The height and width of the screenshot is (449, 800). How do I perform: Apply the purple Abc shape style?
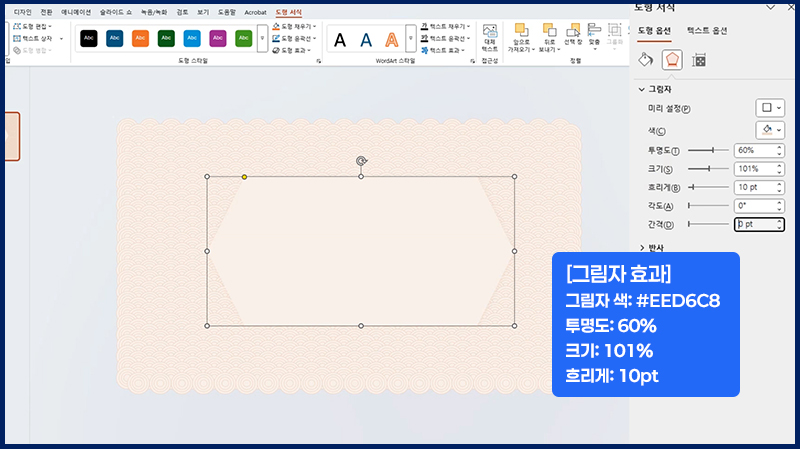point(218,38)
